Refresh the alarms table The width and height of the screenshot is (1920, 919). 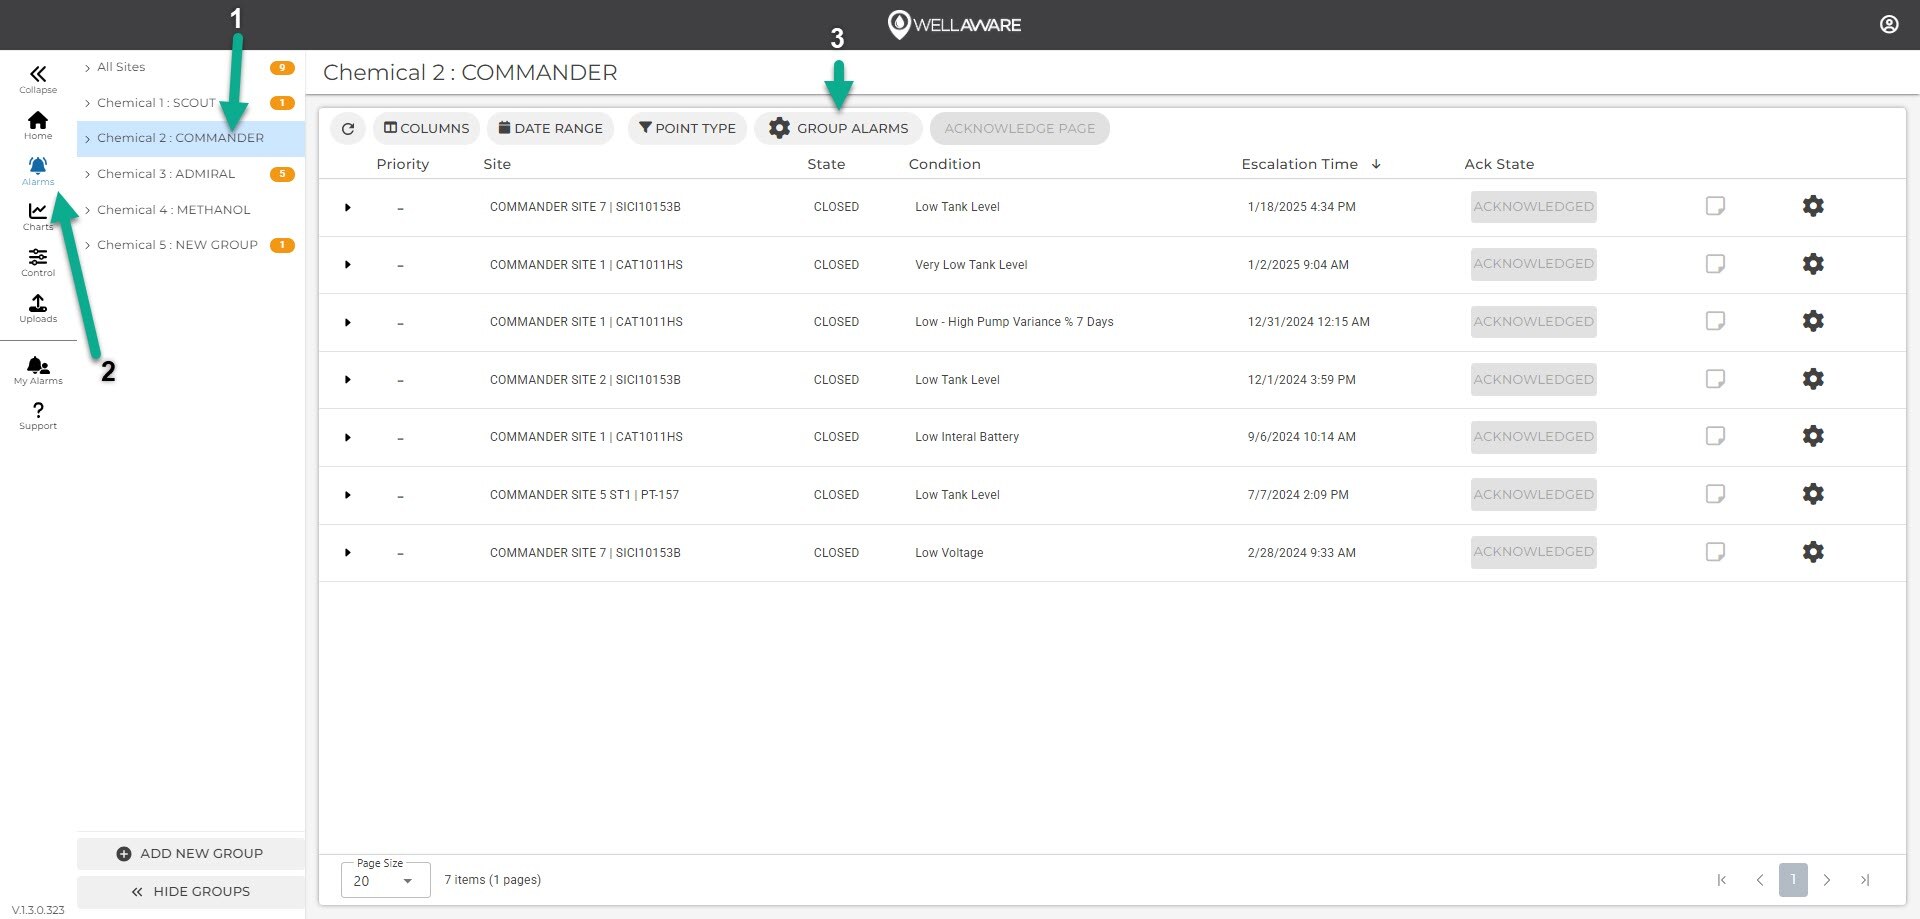(x=348, y=128)
